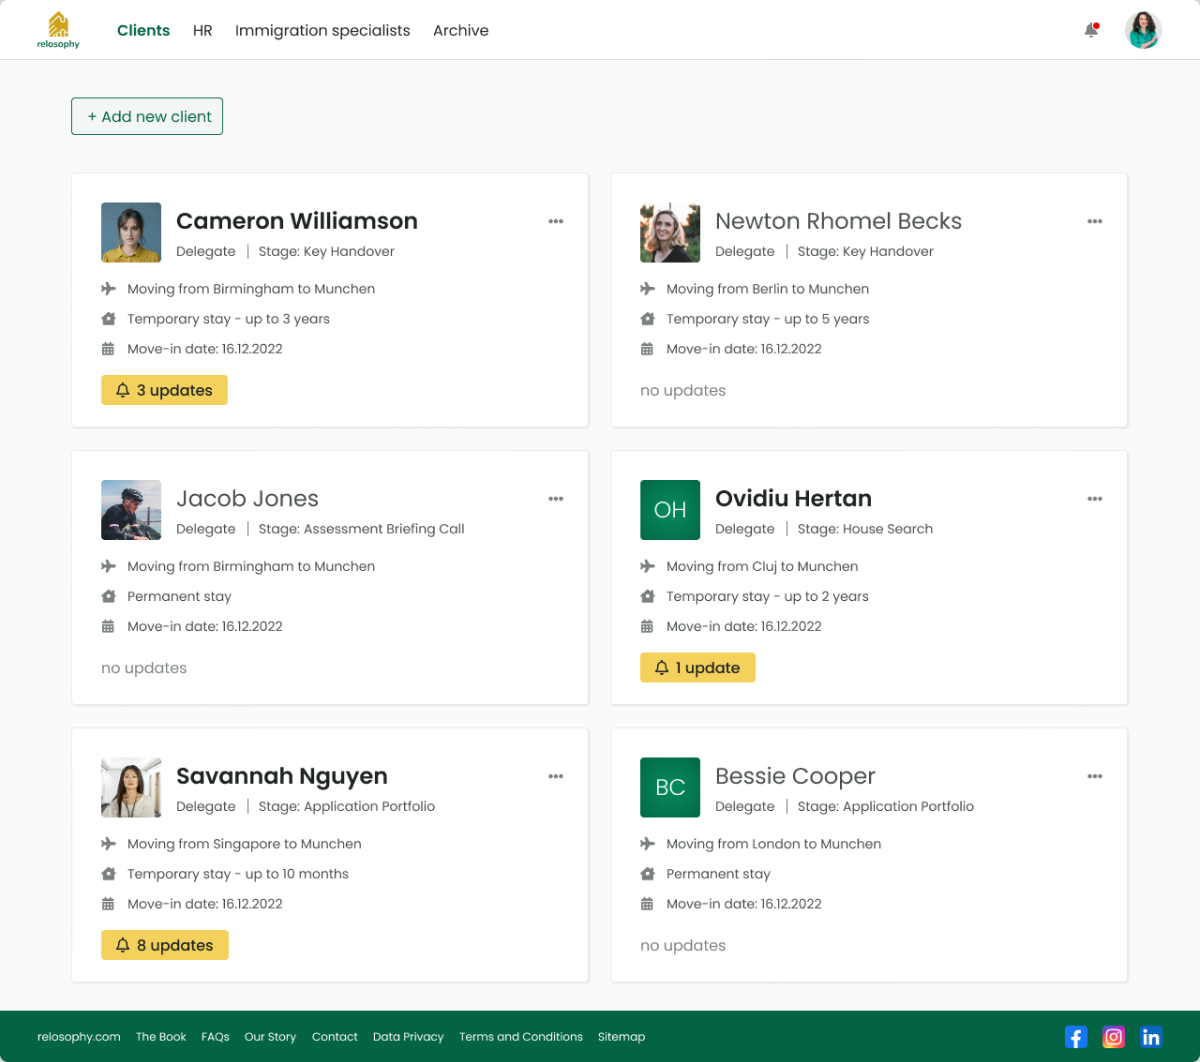This screenshot has height=1062, width=1200.
Task: Open Bessie Cooper's three-dot menu
Action: [x=1095, y=776]
